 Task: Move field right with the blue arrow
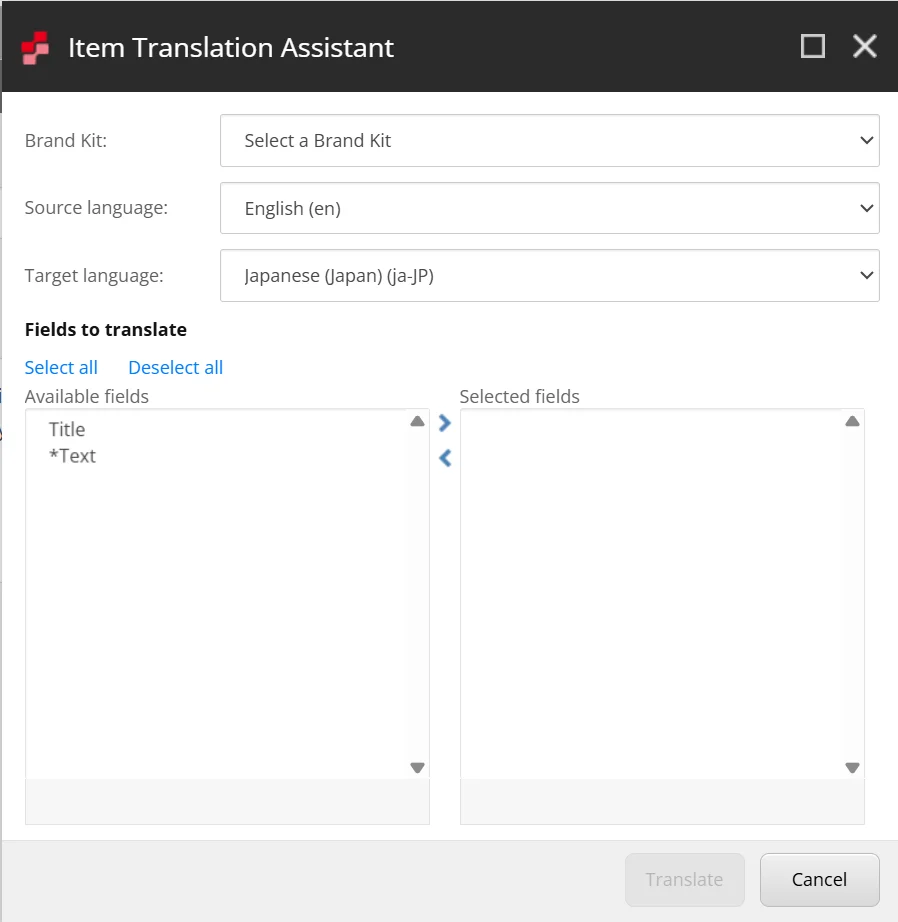445,423
